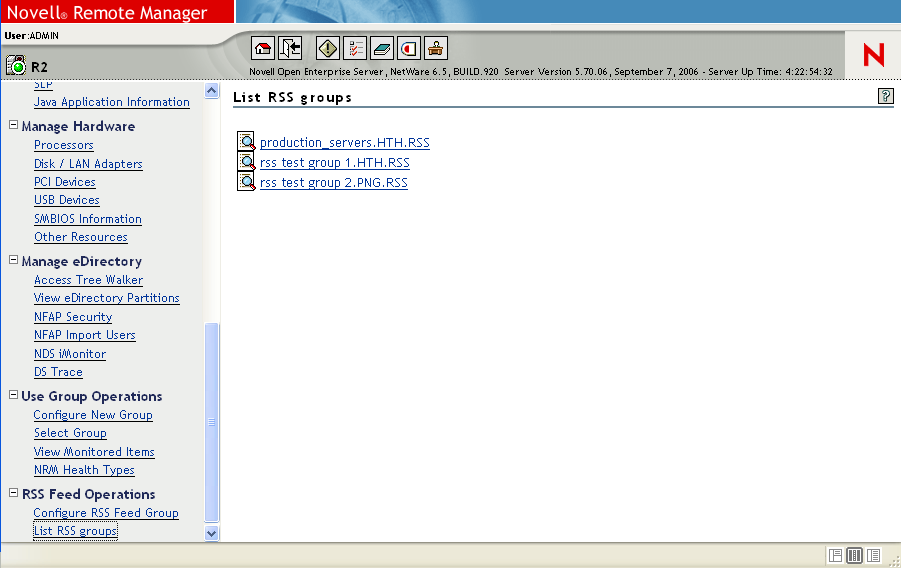This screenshot has height=568, width=901.
Task: Click the sidebar scroll up arrow
Action: (x=211, y=90)
